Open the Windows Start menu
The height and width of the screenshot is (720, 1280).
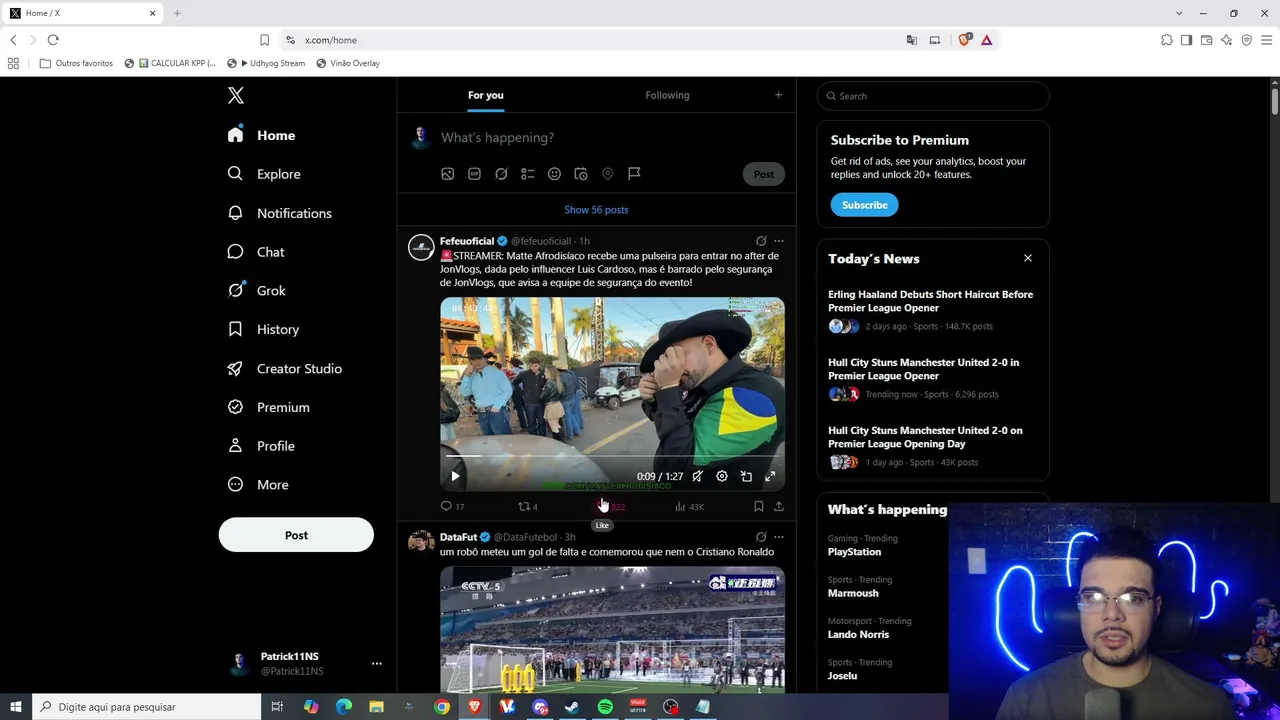click(16, 707)
